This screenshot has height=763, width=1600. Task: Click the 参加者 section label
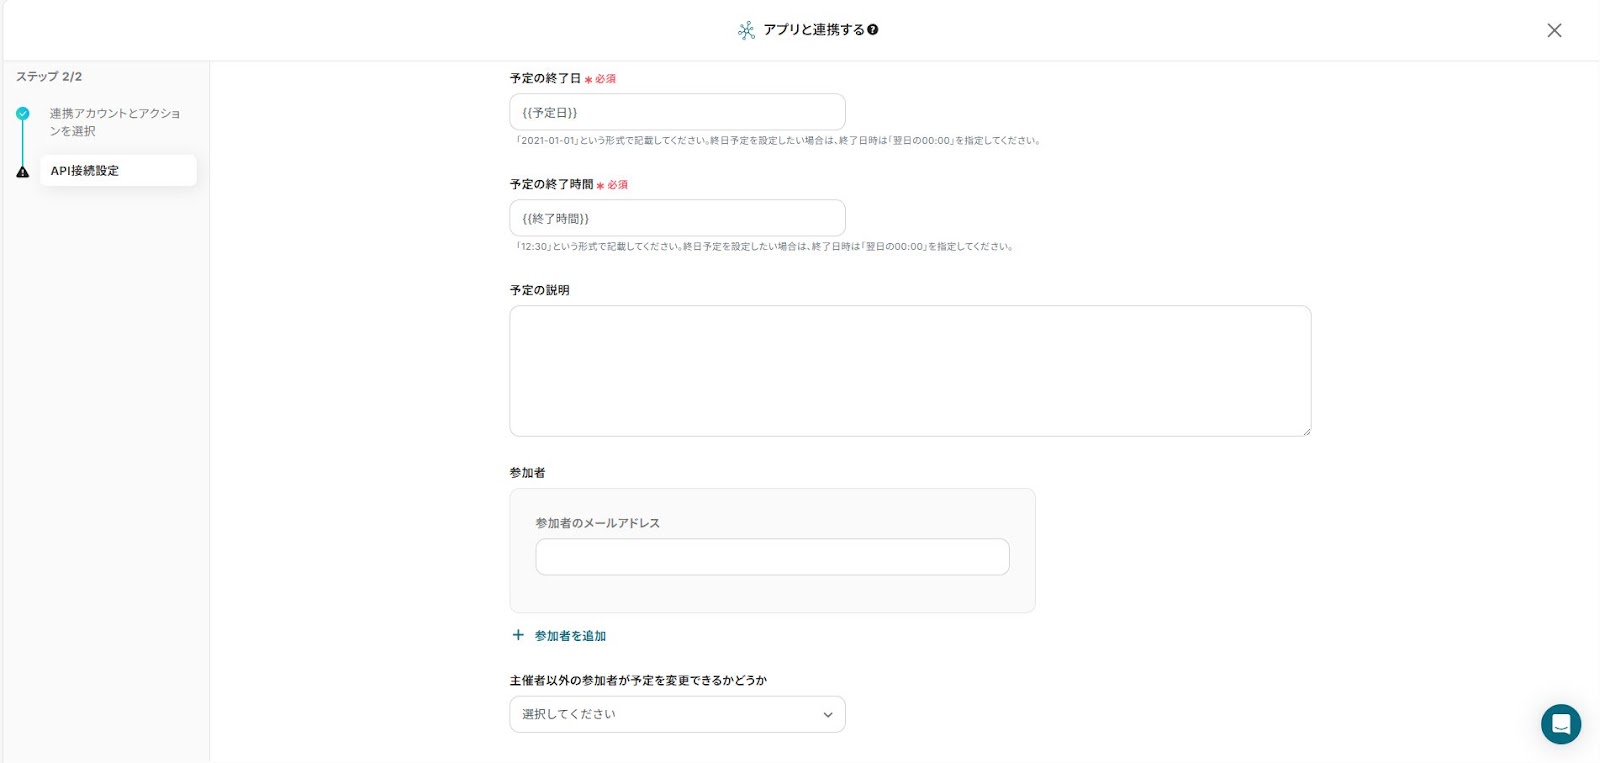click(x=528, y=472)
